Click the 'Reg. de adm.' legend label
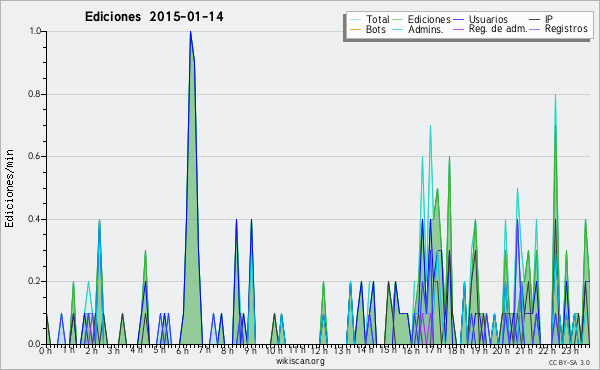This screenshot has width=600, height=370. (x=498, y=29)
